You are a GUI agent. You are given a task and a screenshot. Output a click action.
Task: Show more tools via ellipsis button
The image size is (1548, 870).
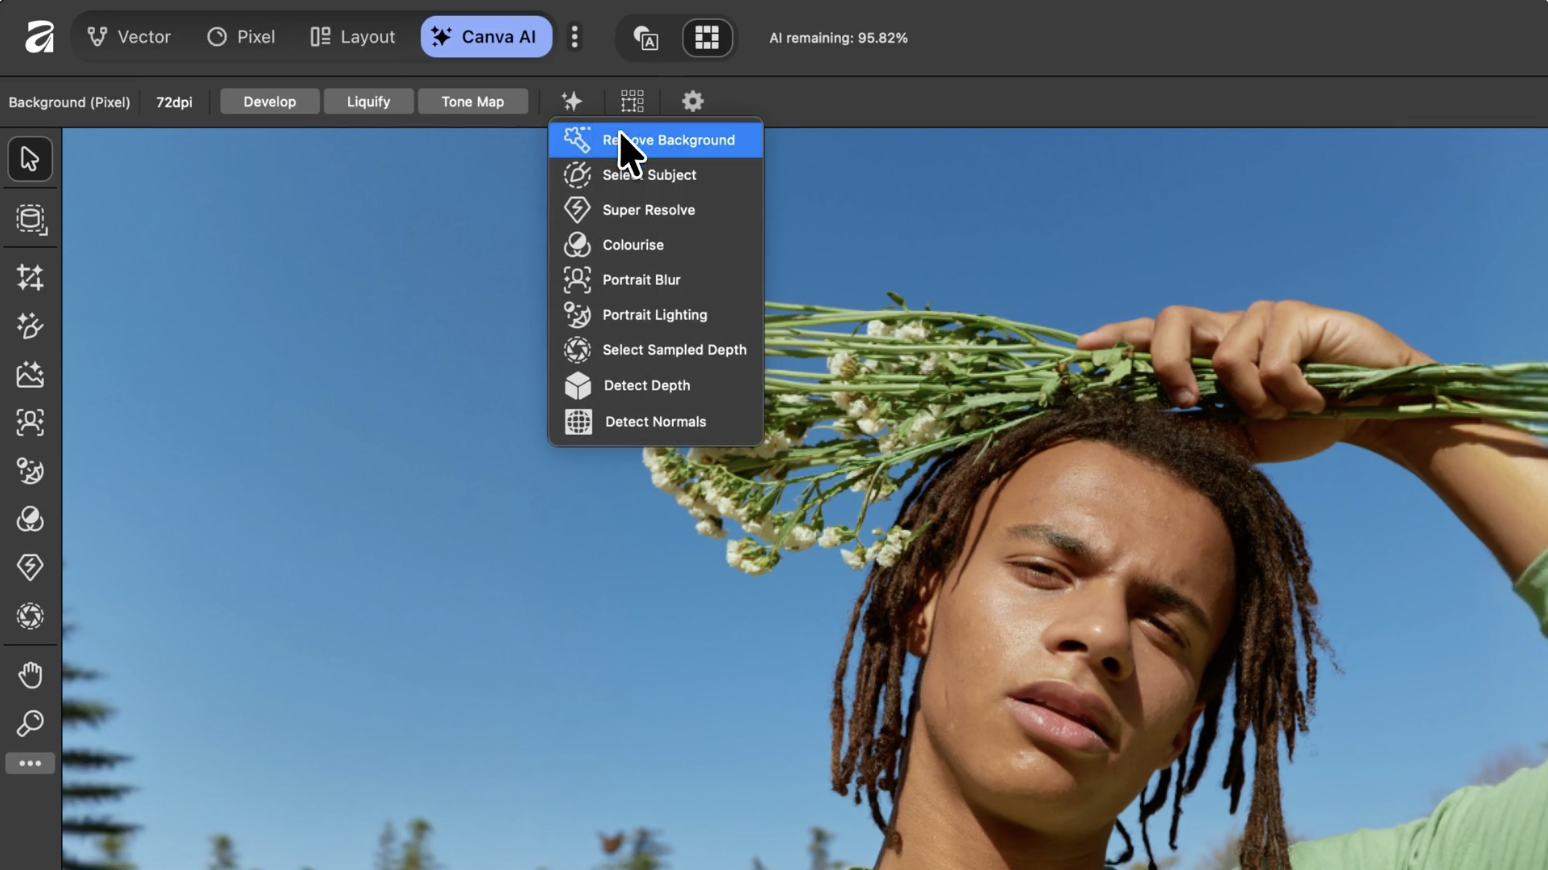tap(30, 763)
